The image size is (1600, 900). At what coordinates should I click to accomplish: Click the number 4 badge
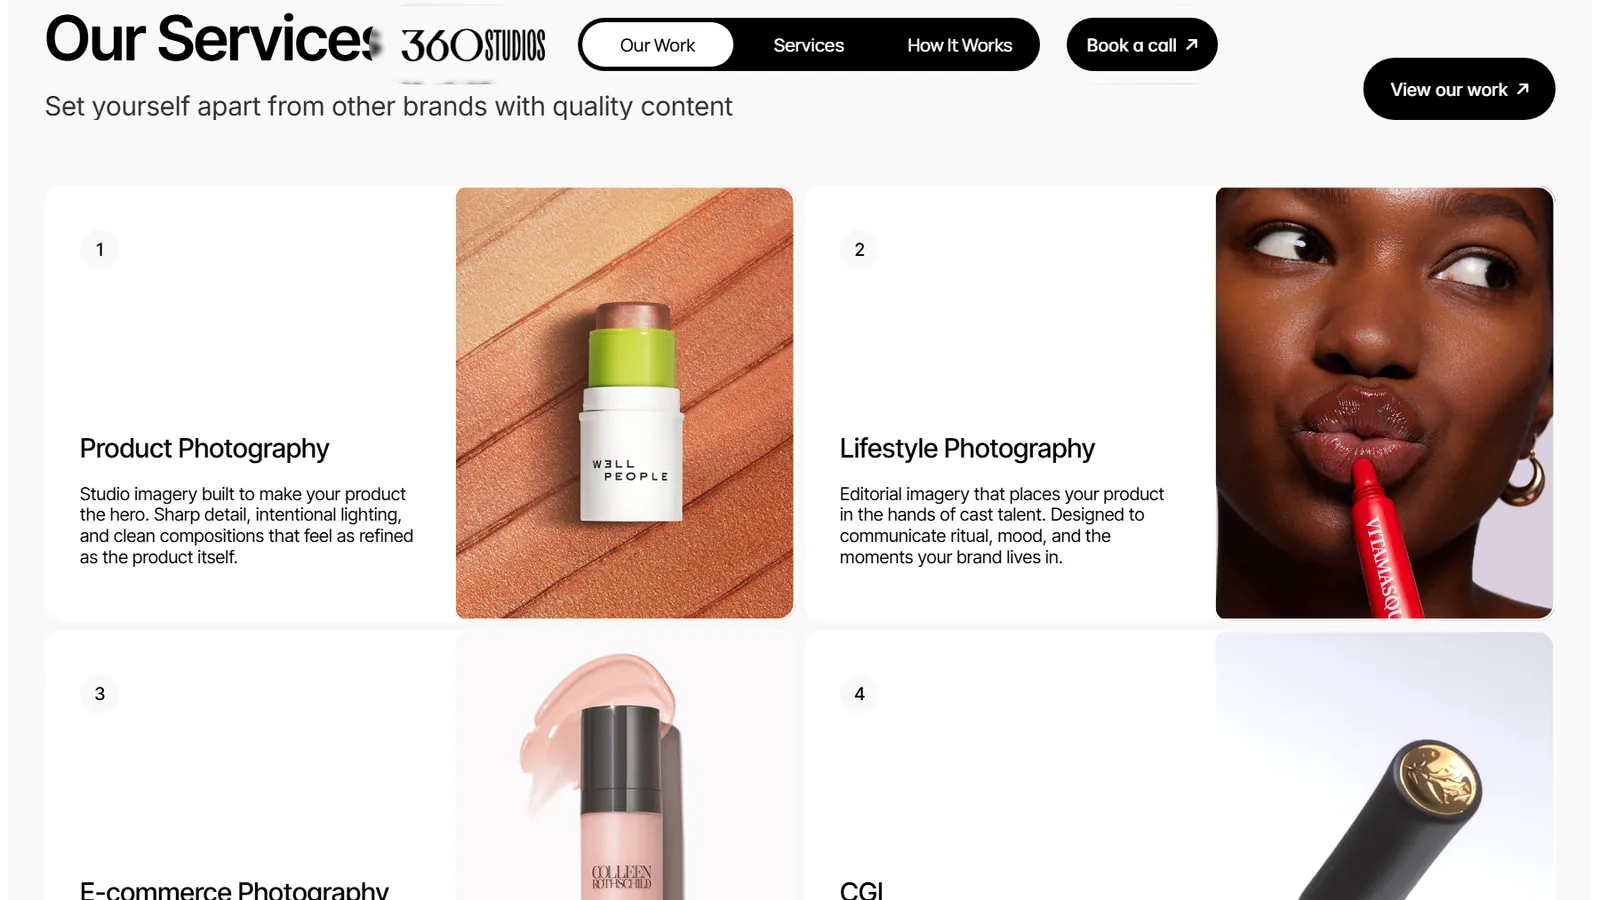(x=859, y=693)
